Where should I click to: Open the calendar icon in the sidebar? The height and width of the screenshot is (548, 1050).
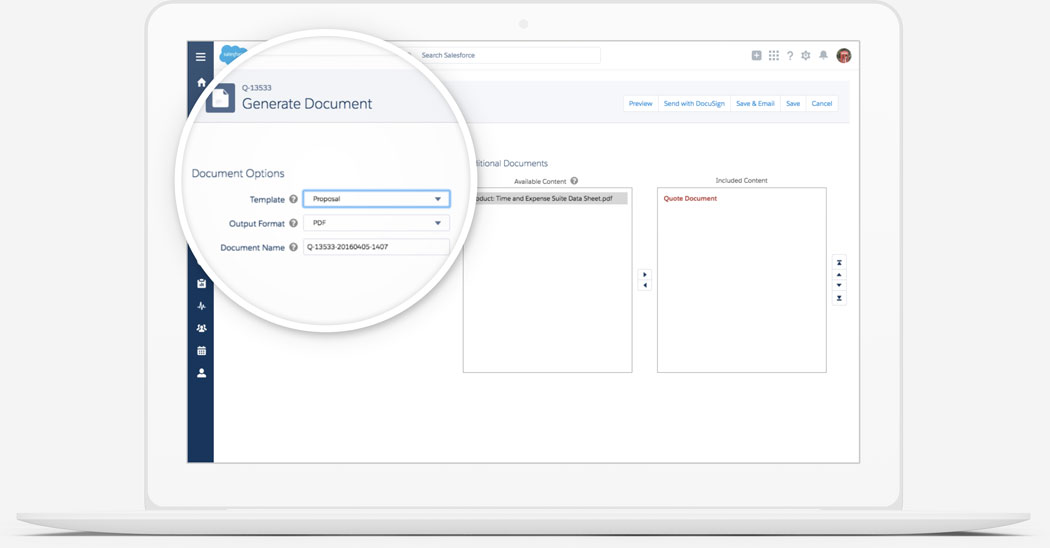(201, 351)
